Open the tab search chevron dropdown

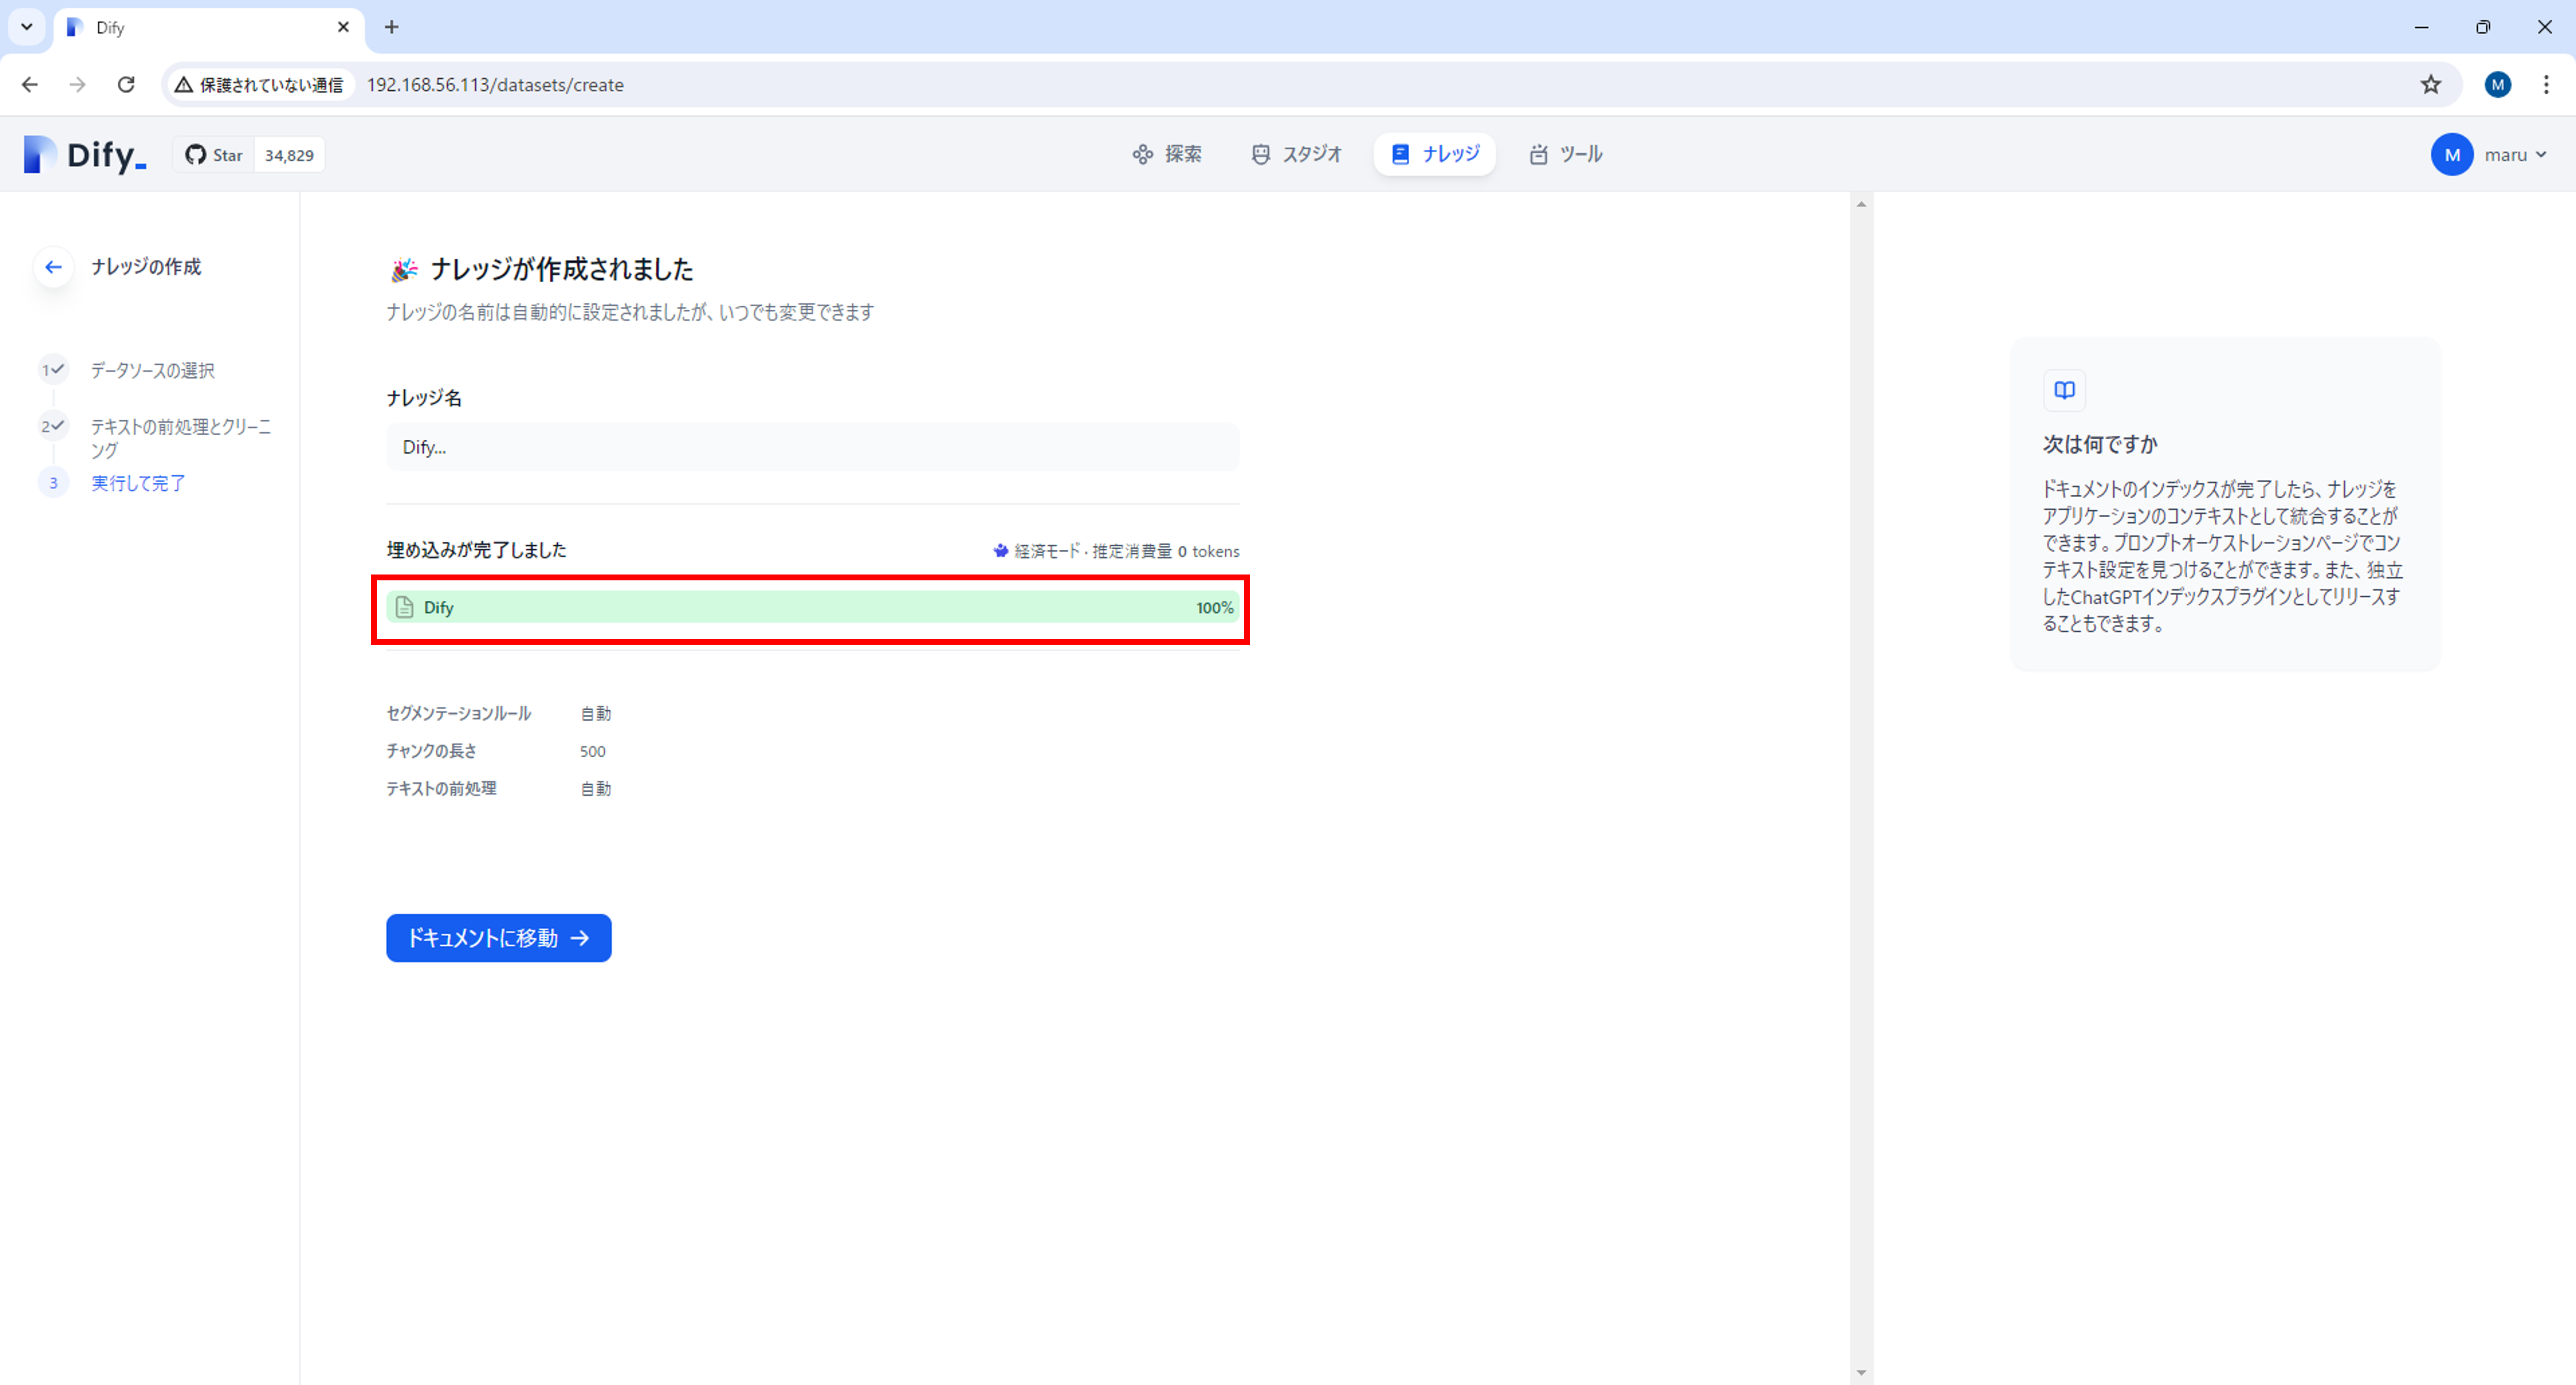(27, 27)
